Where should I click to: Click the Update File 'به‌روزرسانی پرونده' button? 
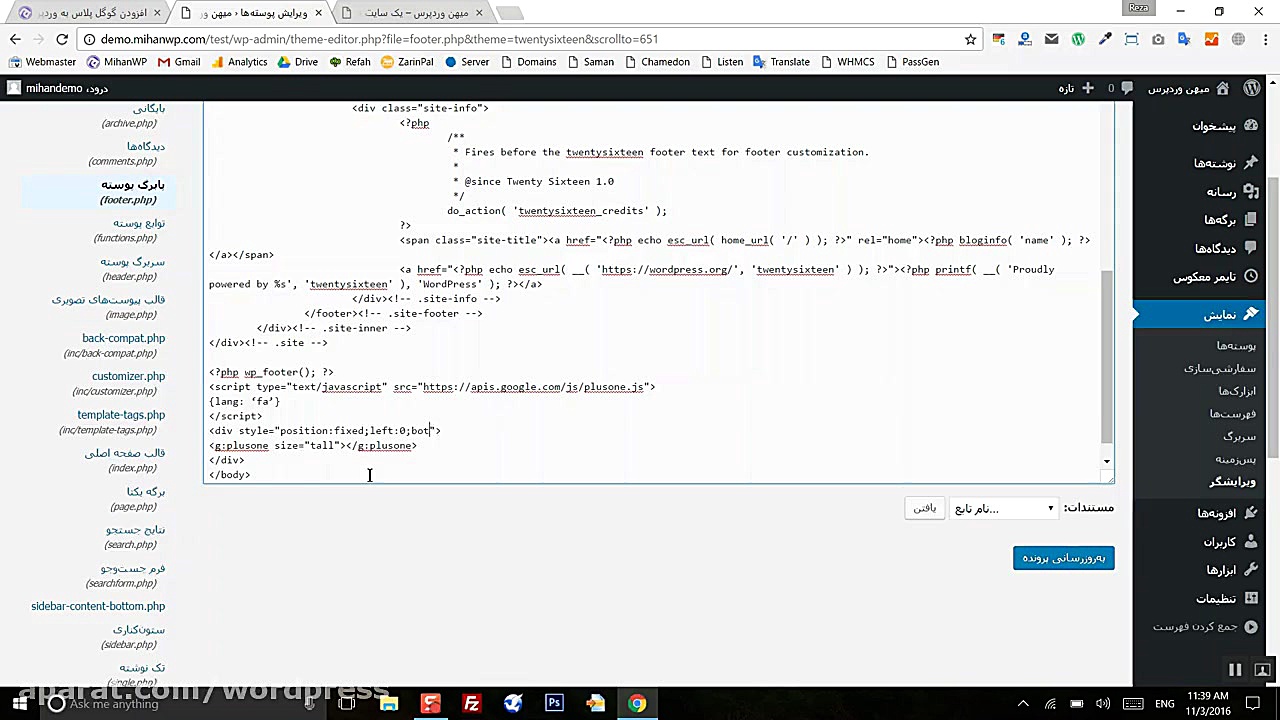coord(1063,558)
